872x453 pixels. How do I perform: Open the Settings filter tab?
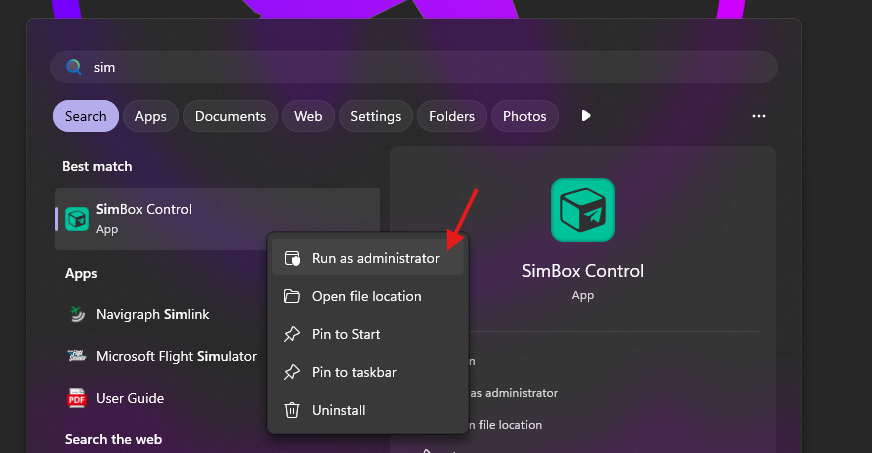pyautogui.click(x=376, y=116)
